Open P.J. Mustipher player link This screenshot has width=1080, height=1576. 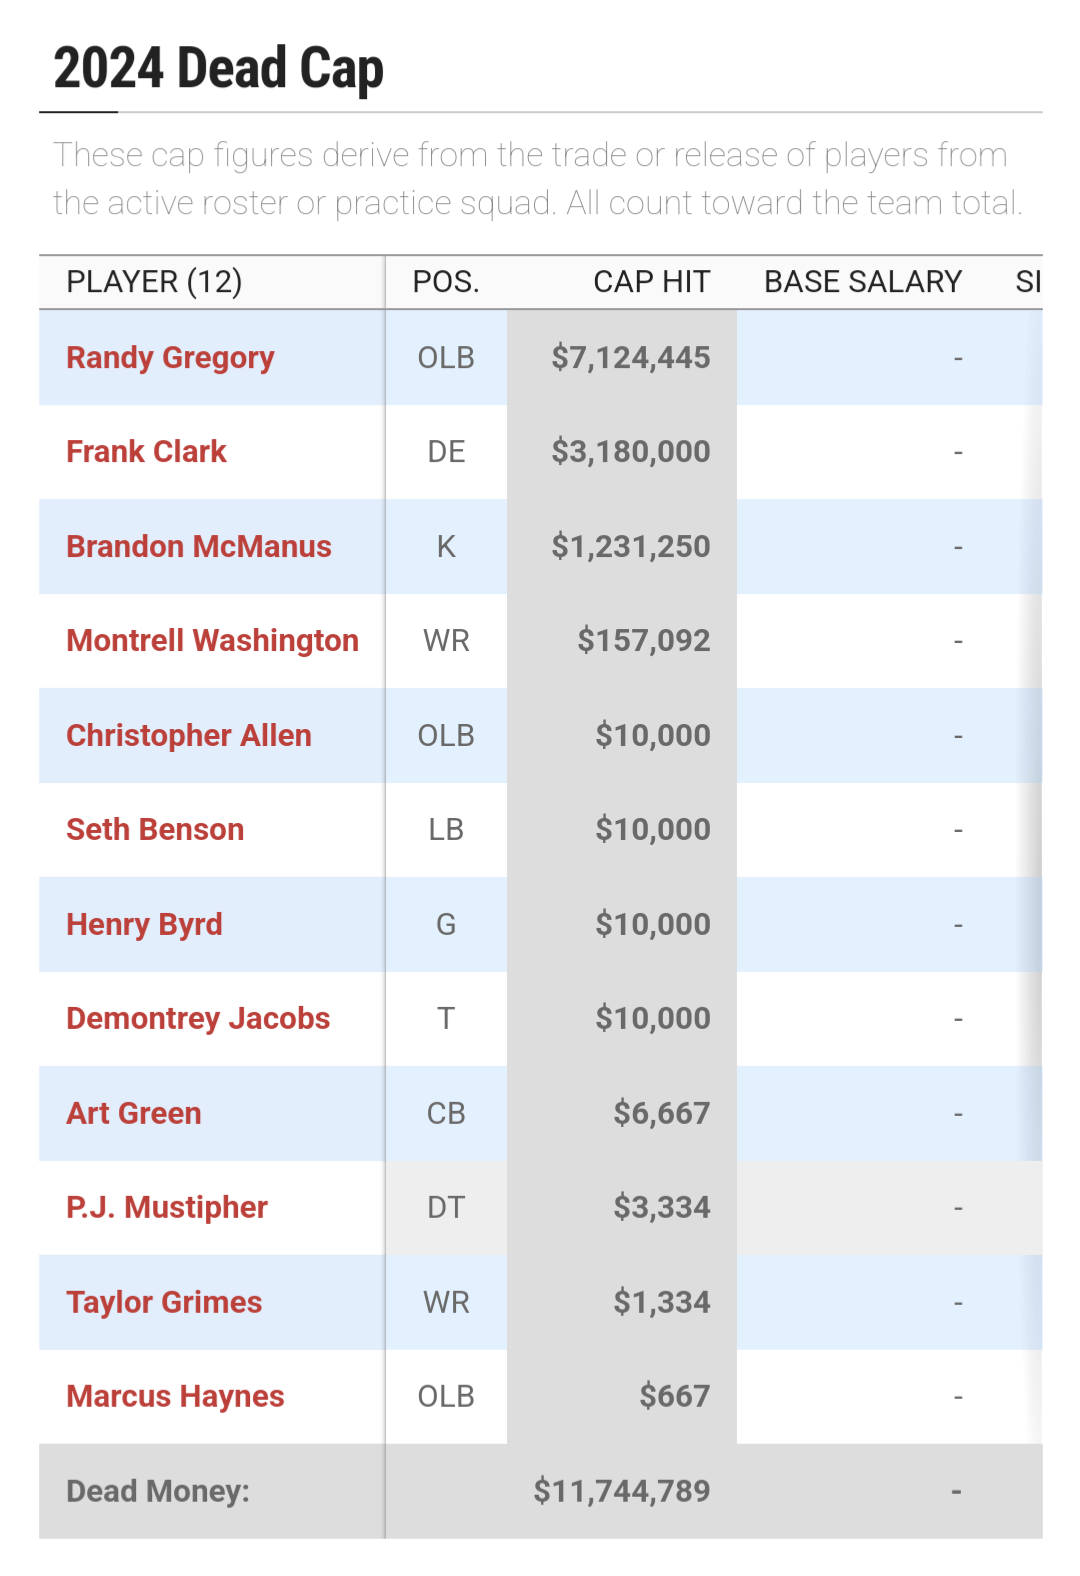click(x=167, y=1208)
